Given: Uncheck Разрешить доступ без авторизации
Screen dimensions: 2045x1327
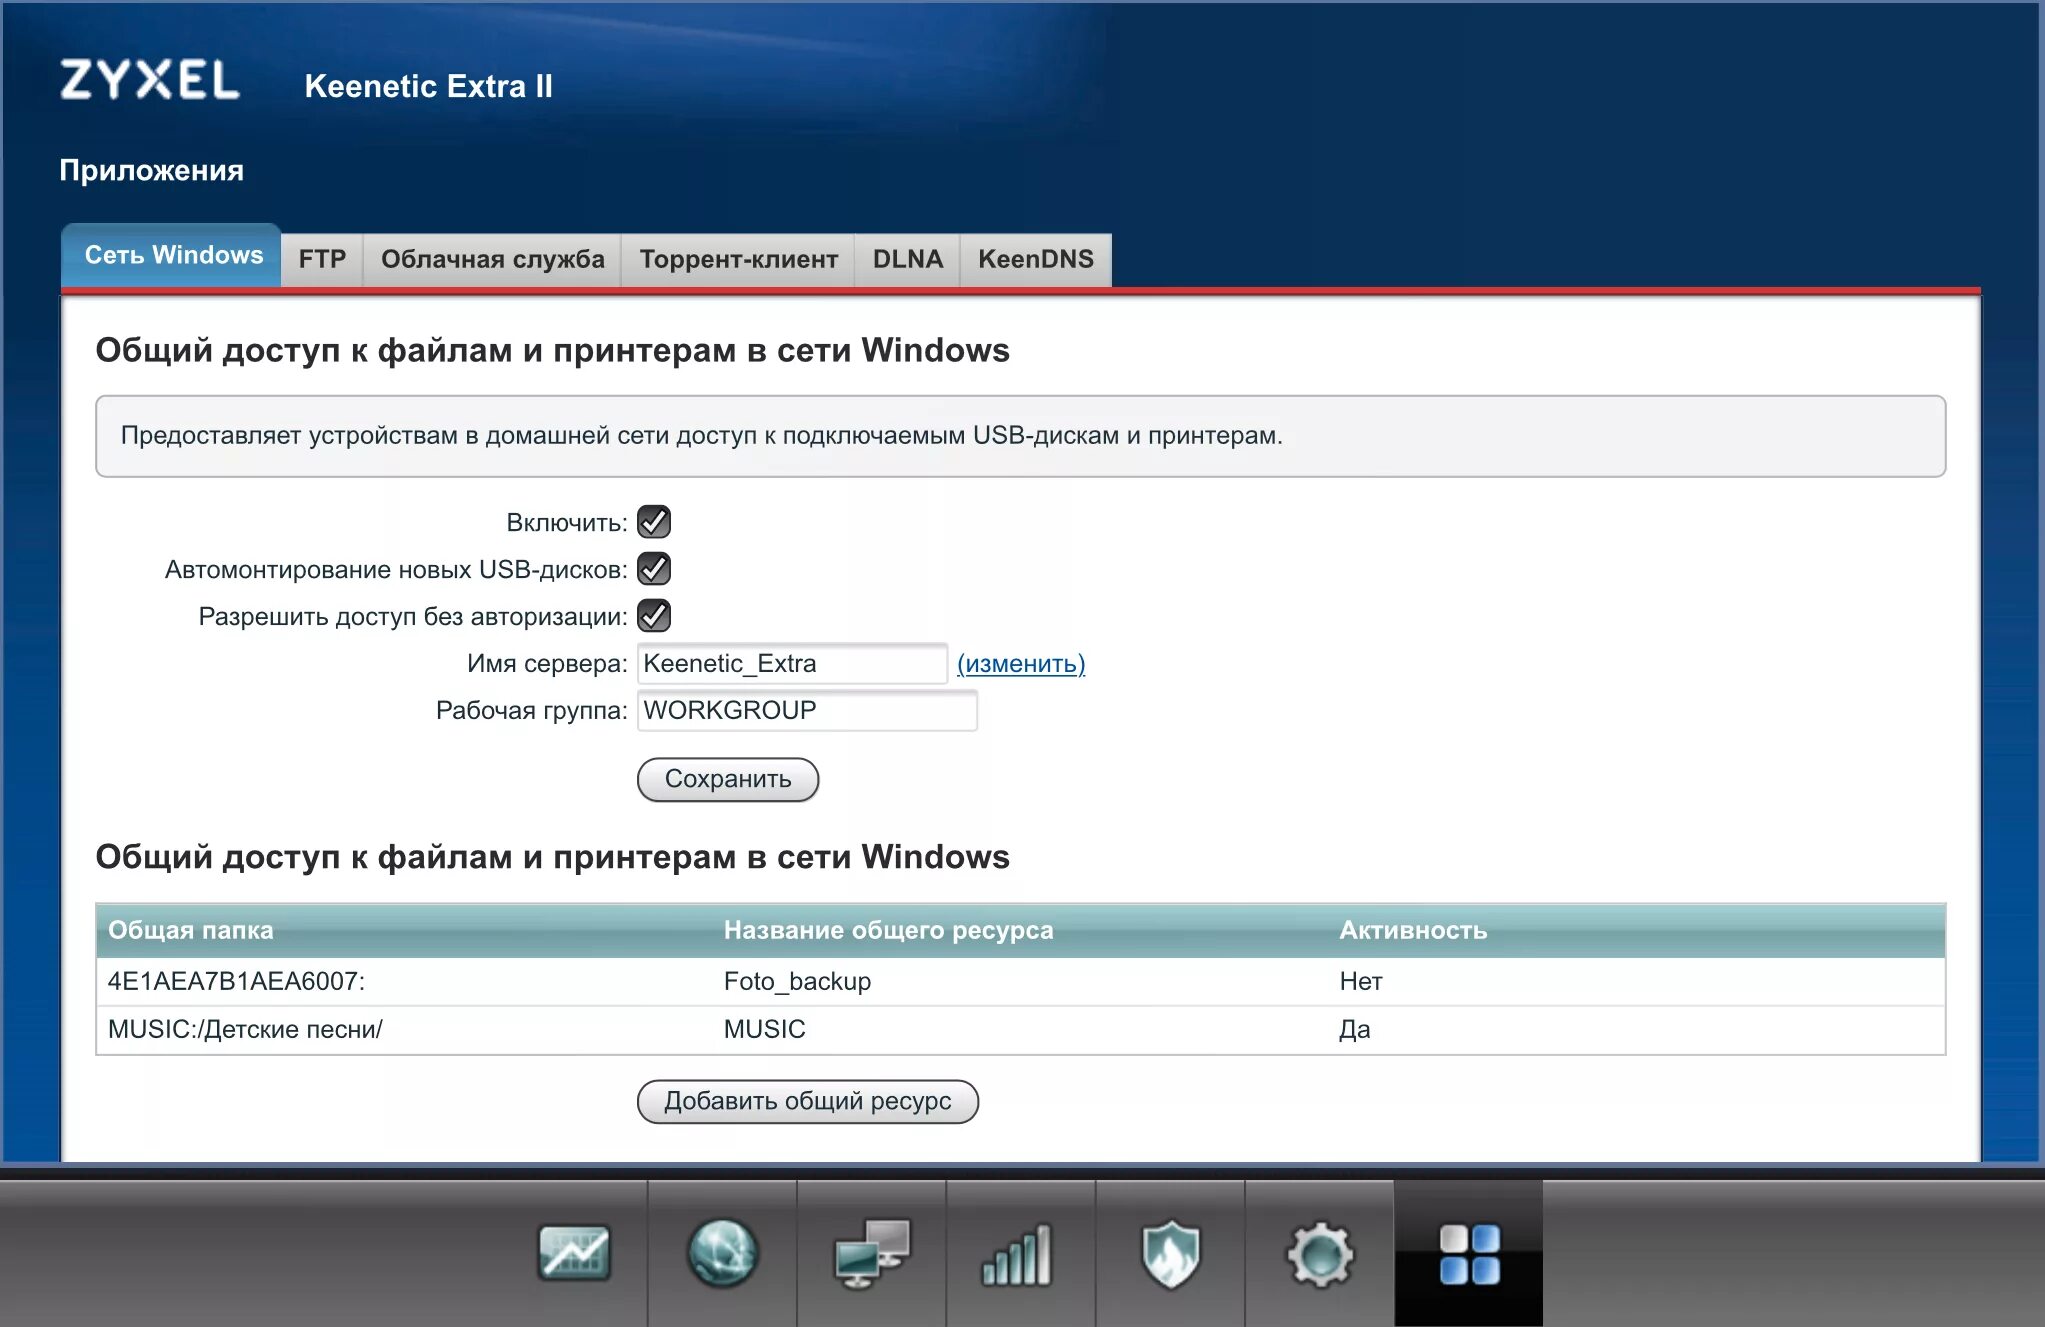Looking at the screenshot, I should [654, 616].
